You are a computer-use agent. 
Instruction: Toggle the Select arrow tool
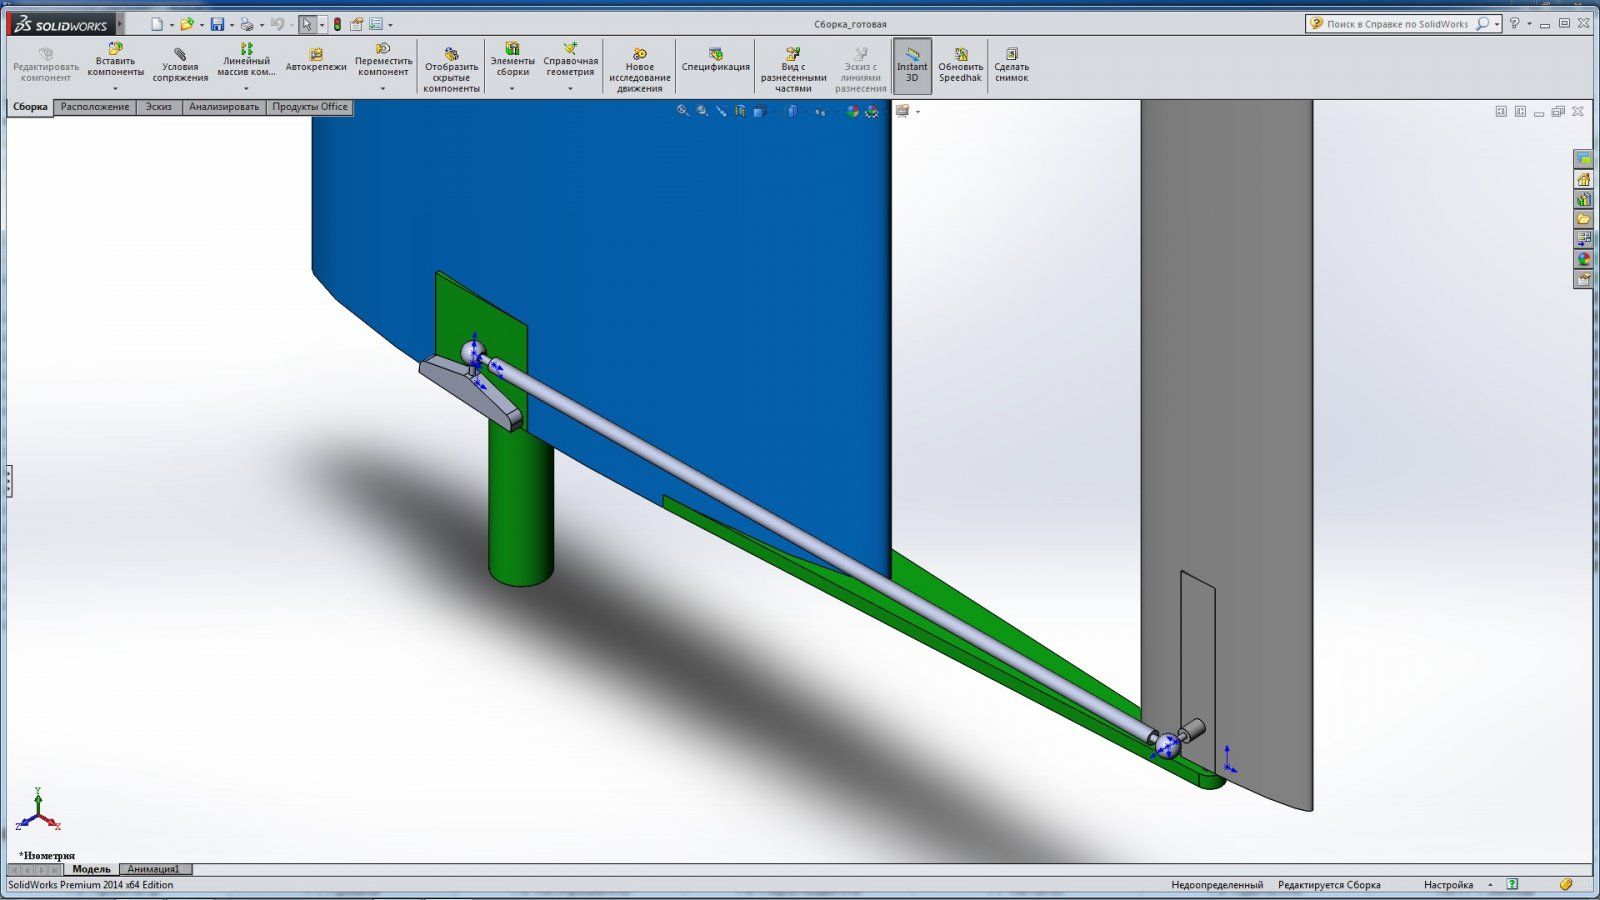click(x=307, y=24)
